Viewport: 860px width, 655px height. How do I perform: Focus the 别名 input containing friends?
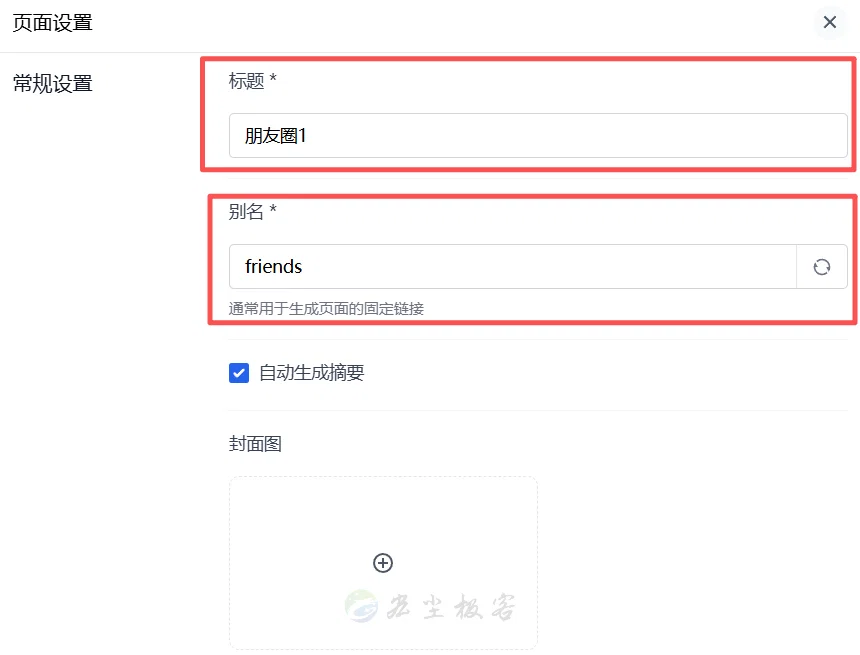[512, 267]
